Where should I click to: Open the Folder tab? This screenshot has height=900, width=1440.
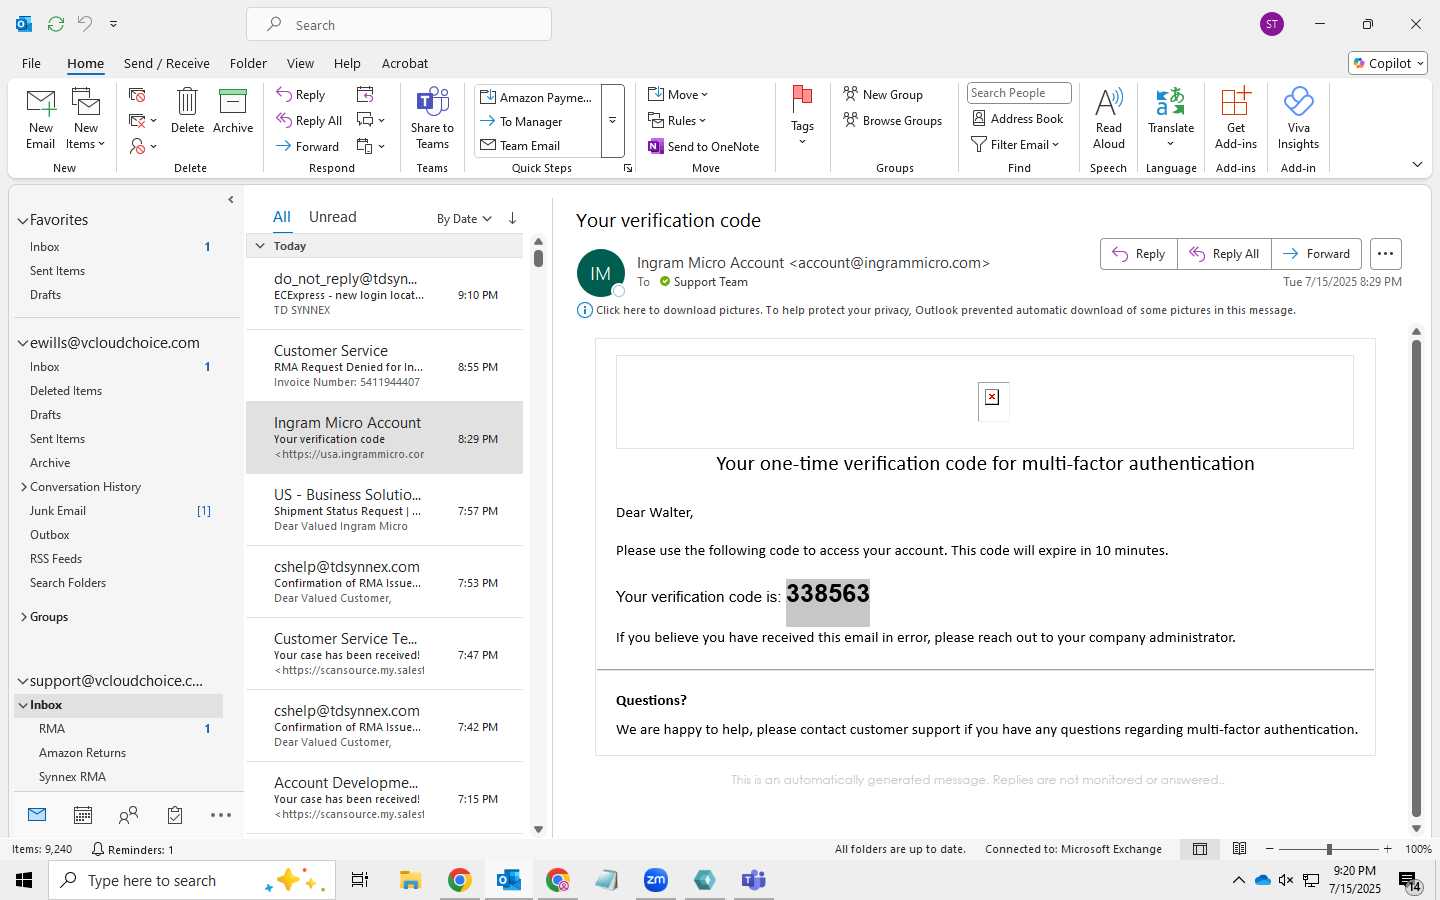pos(248,63)
